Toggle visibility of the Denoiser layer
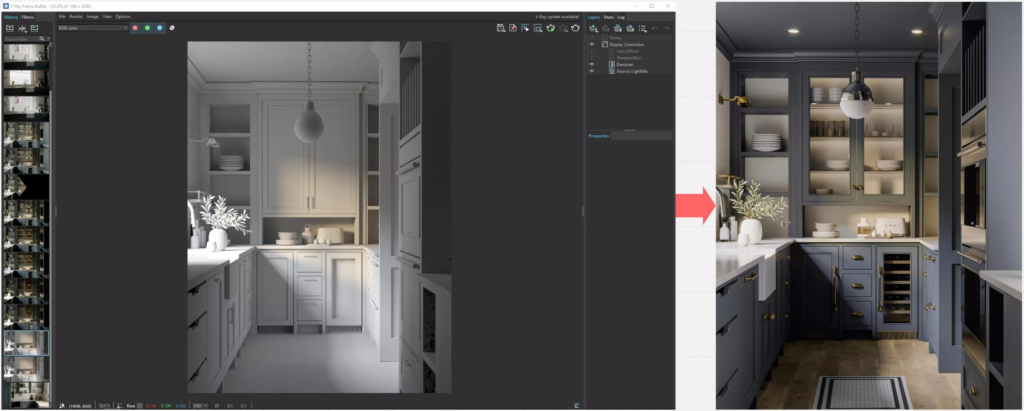This screenshot has width=1024, height=411. 591,63
